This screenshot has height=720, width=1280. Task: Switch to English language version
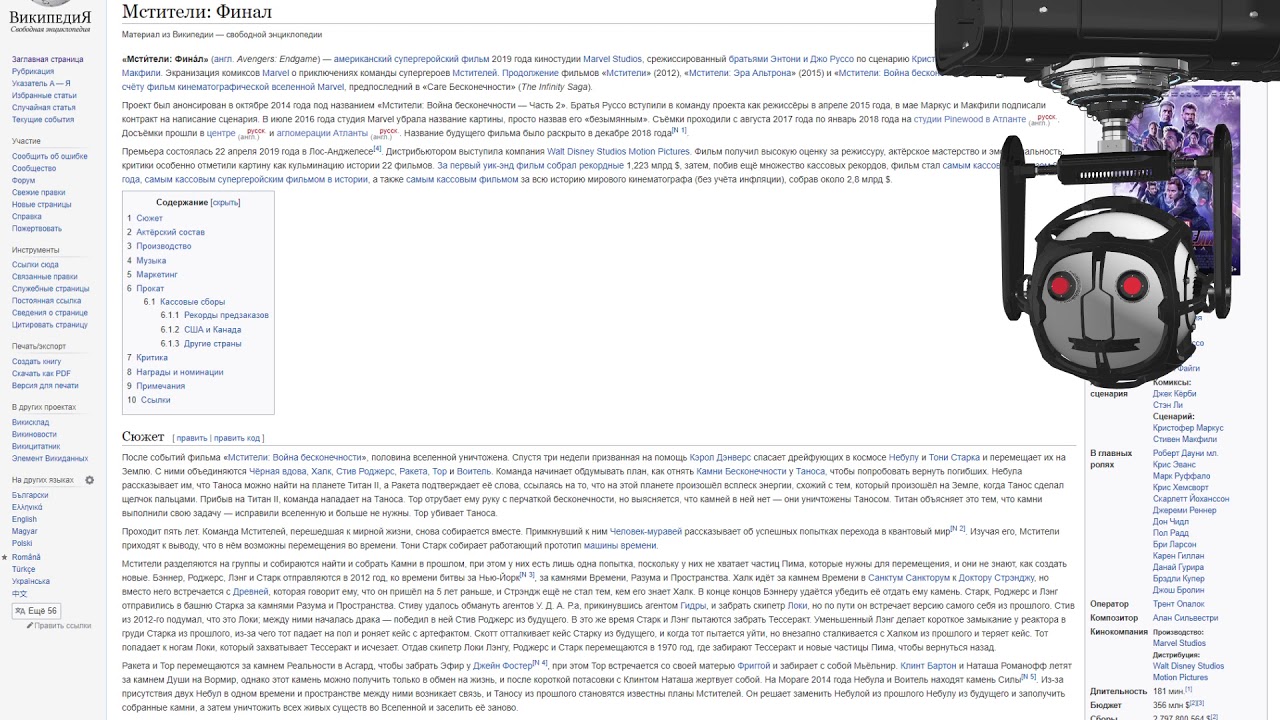pos(24,519)
